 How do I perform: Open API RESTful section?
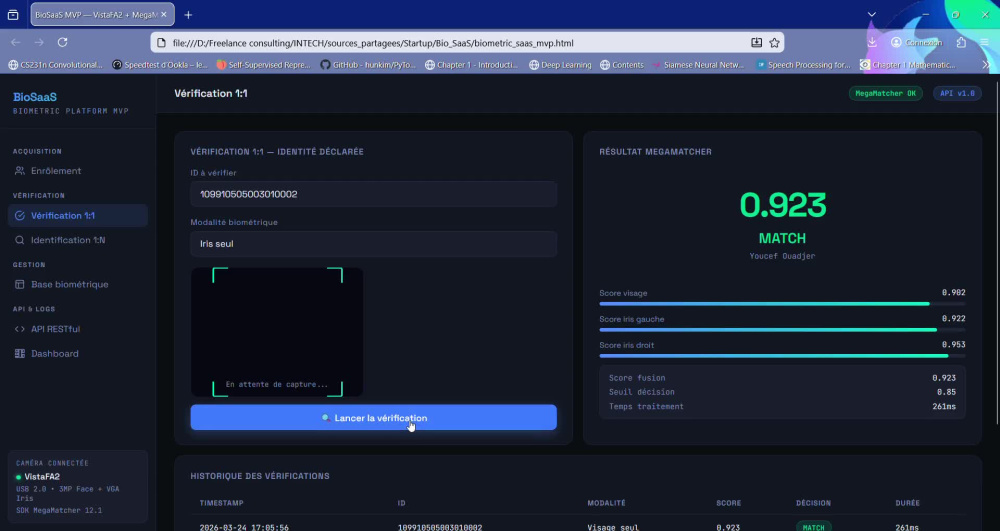click(77, 329)
